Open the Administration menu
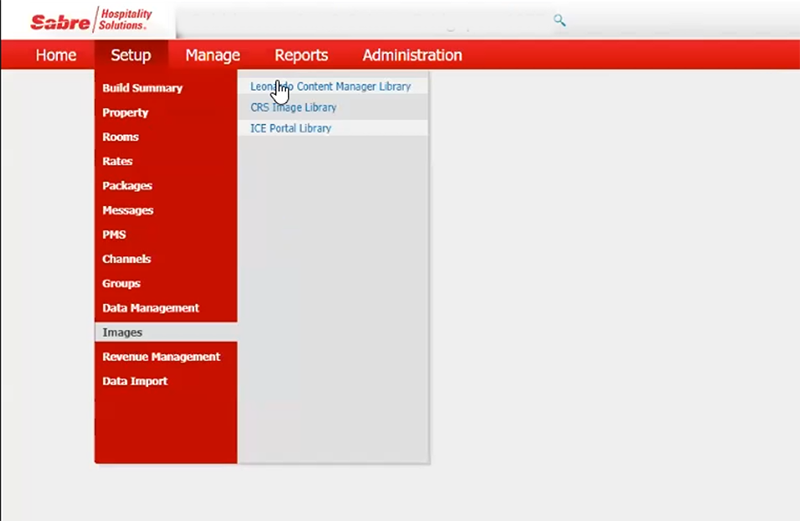The height and width of the screenshot is (521, 800). tap(412, 55)
